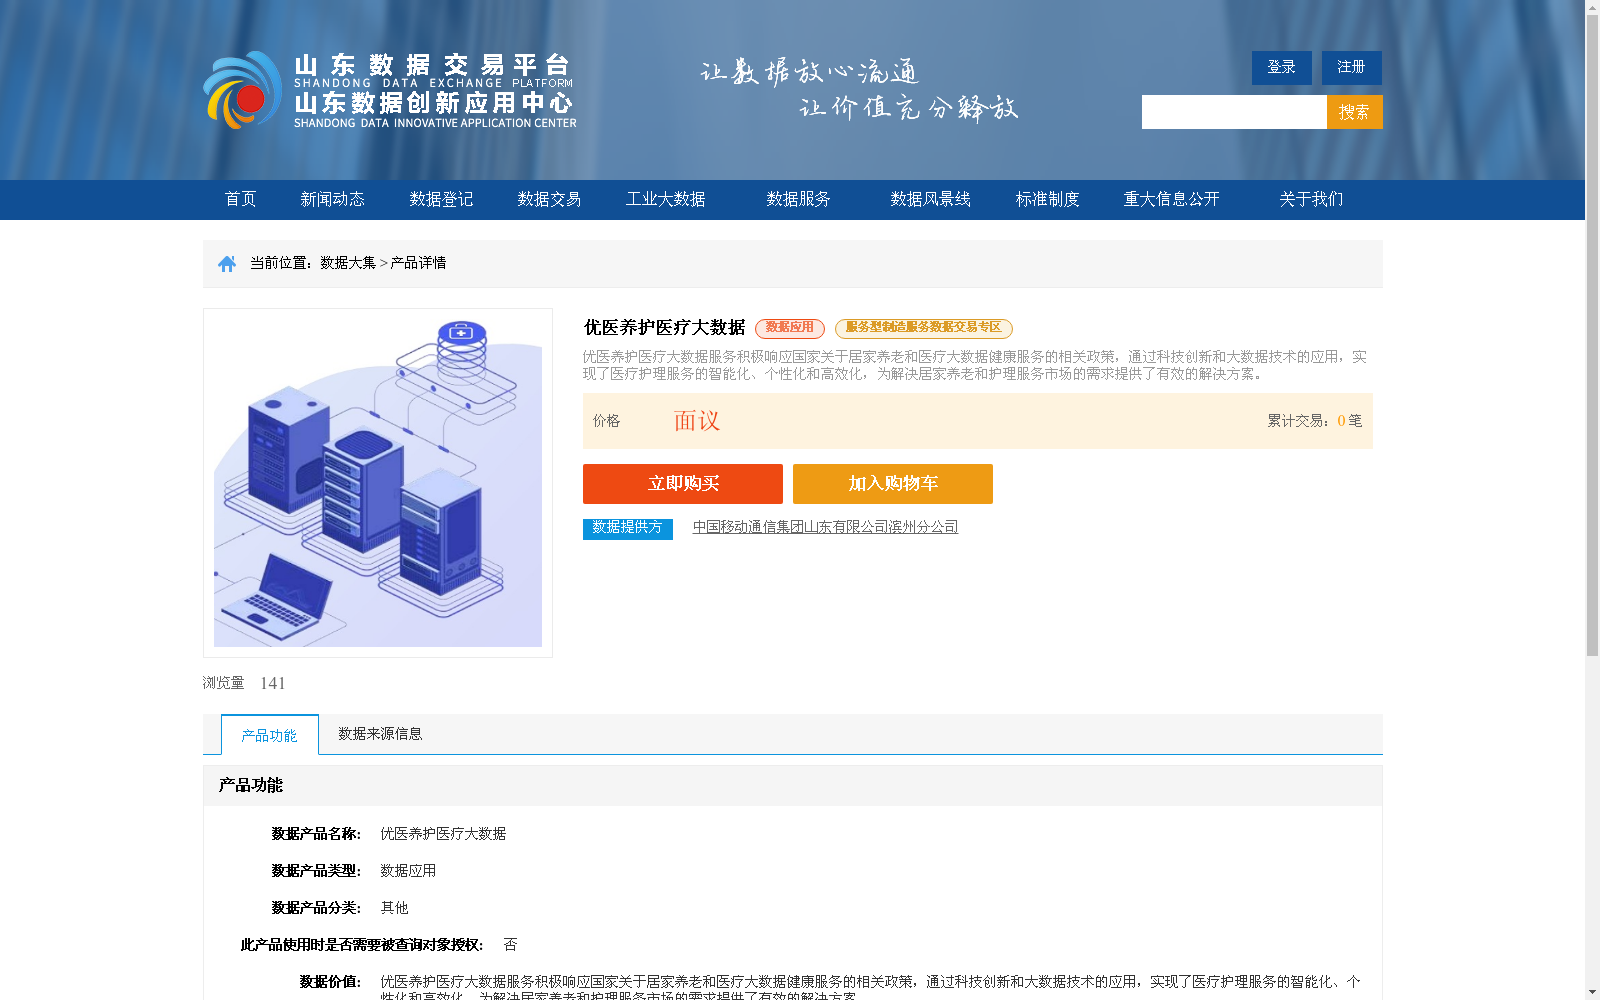Open 新闻动态 navigation item
Image resolution: width=1600 pixels, height=1000 pixels.
[x=332, y=199]
